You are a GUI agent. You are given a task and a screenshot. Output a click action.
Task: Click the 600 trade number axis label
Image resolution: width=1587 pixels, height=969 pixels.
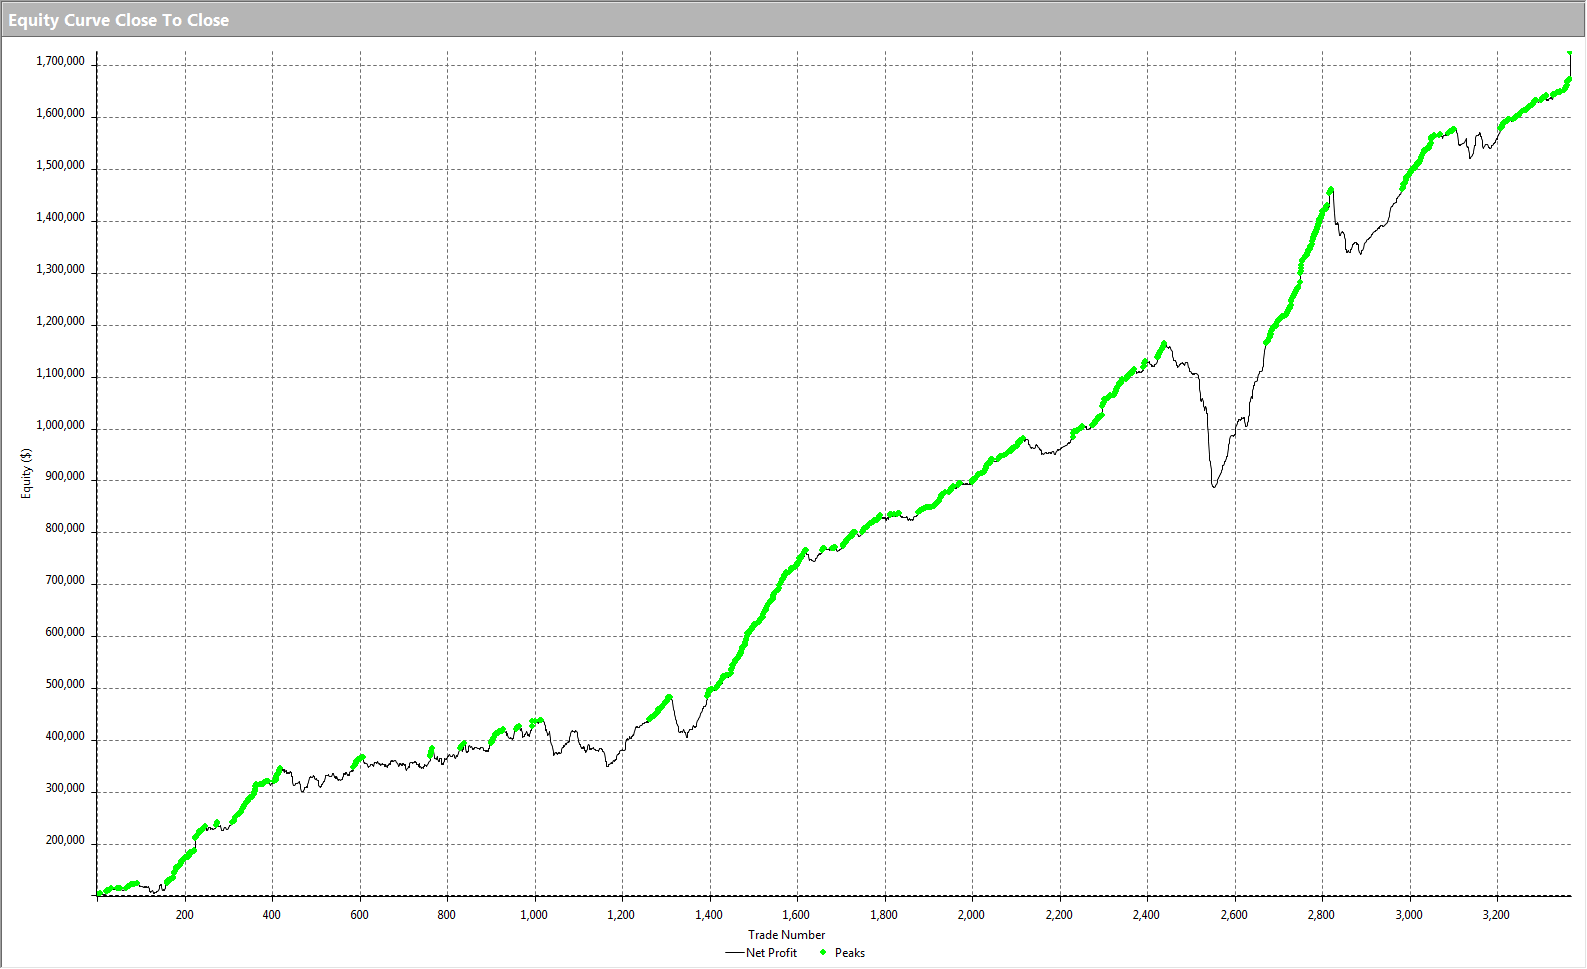click(360, 915)
